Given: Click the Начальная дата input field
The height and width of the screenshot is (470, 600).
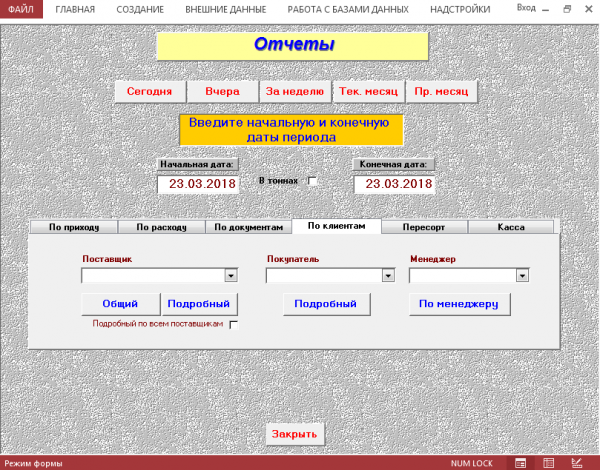Looking at the screenshot, I should (198, 184).
